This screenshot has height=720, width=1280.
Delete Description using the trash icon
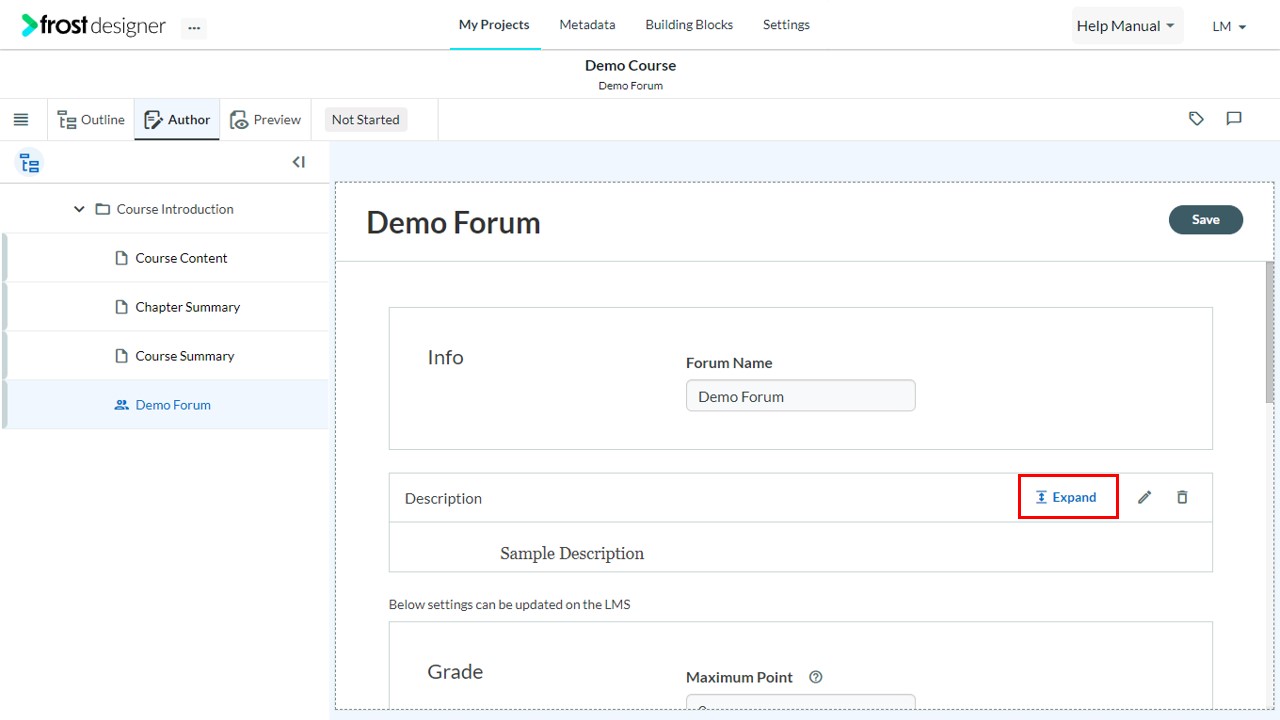pos(1182,497)
